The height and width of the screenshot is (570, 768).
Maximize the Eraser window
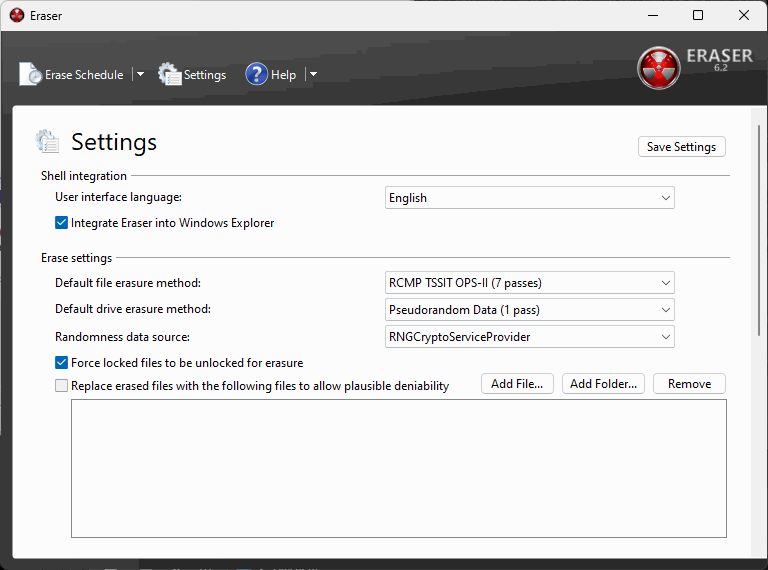(x=698, y=16)
